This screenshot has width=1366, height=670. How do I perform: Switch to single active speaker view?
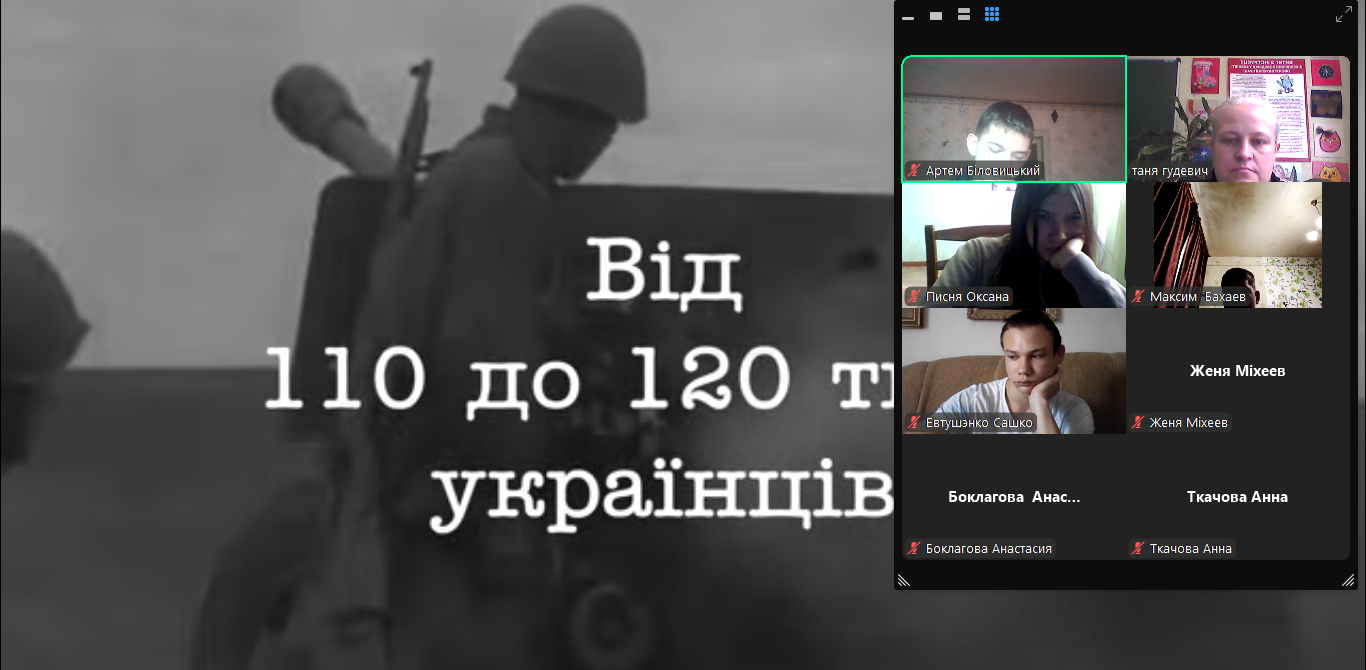pos(936,16)
